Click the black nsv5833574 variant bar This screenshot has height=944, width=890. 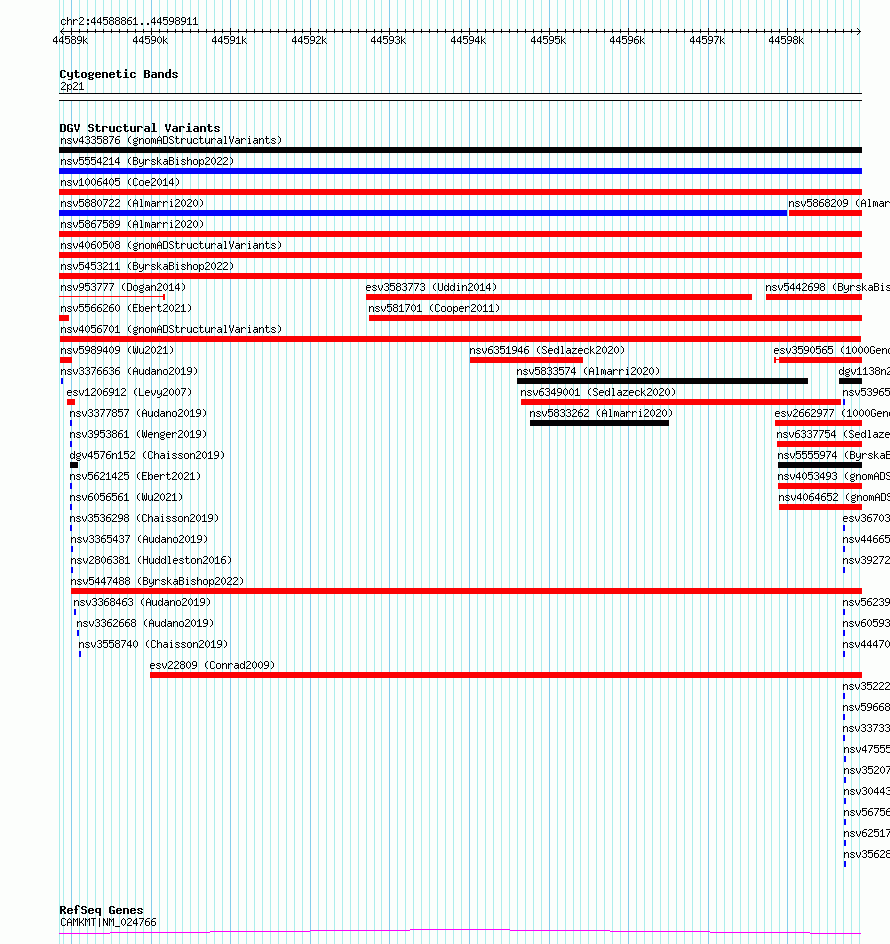(x=662, y=381)
